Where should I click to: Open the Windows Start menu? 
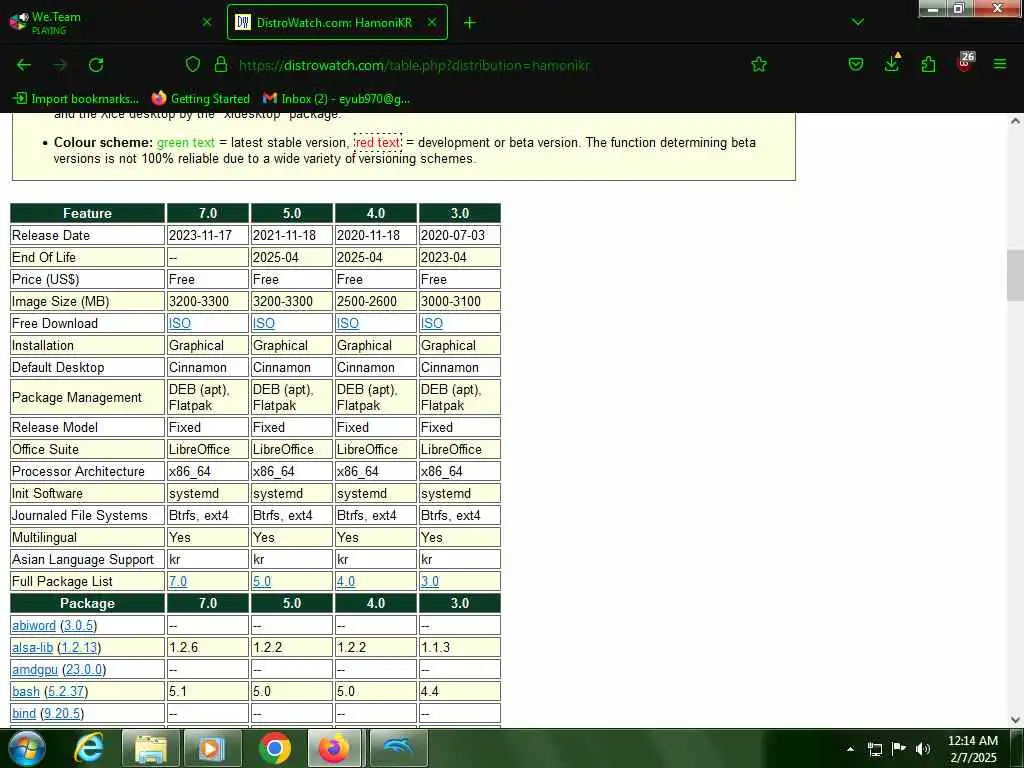[x=27, y=748]
